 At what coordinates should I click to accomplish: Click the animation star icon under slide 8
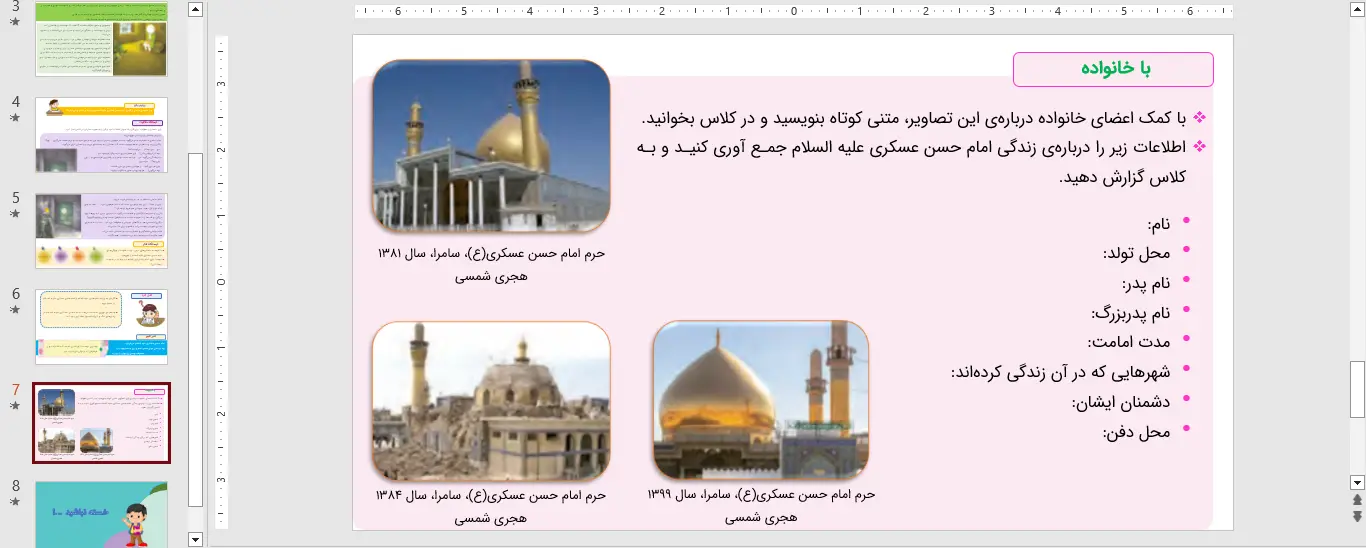(x=14, y=501)
